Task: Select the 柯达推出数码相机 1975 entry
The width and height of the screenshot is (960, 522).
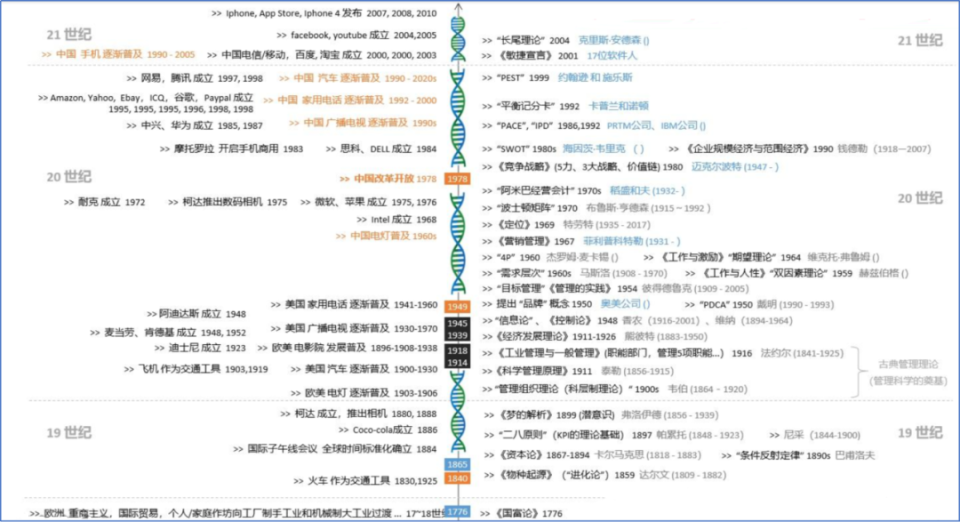Action: coord(228,202)
